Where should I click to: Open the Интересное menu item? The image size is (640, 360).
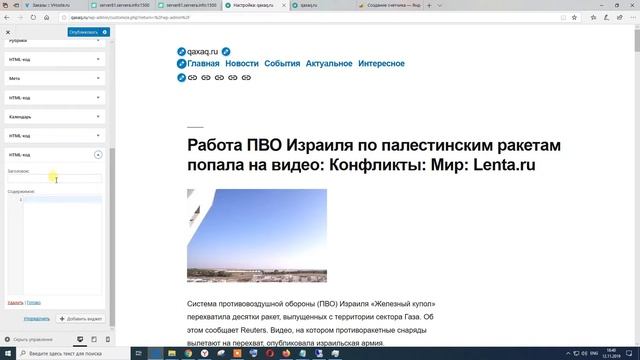[381, 64]
